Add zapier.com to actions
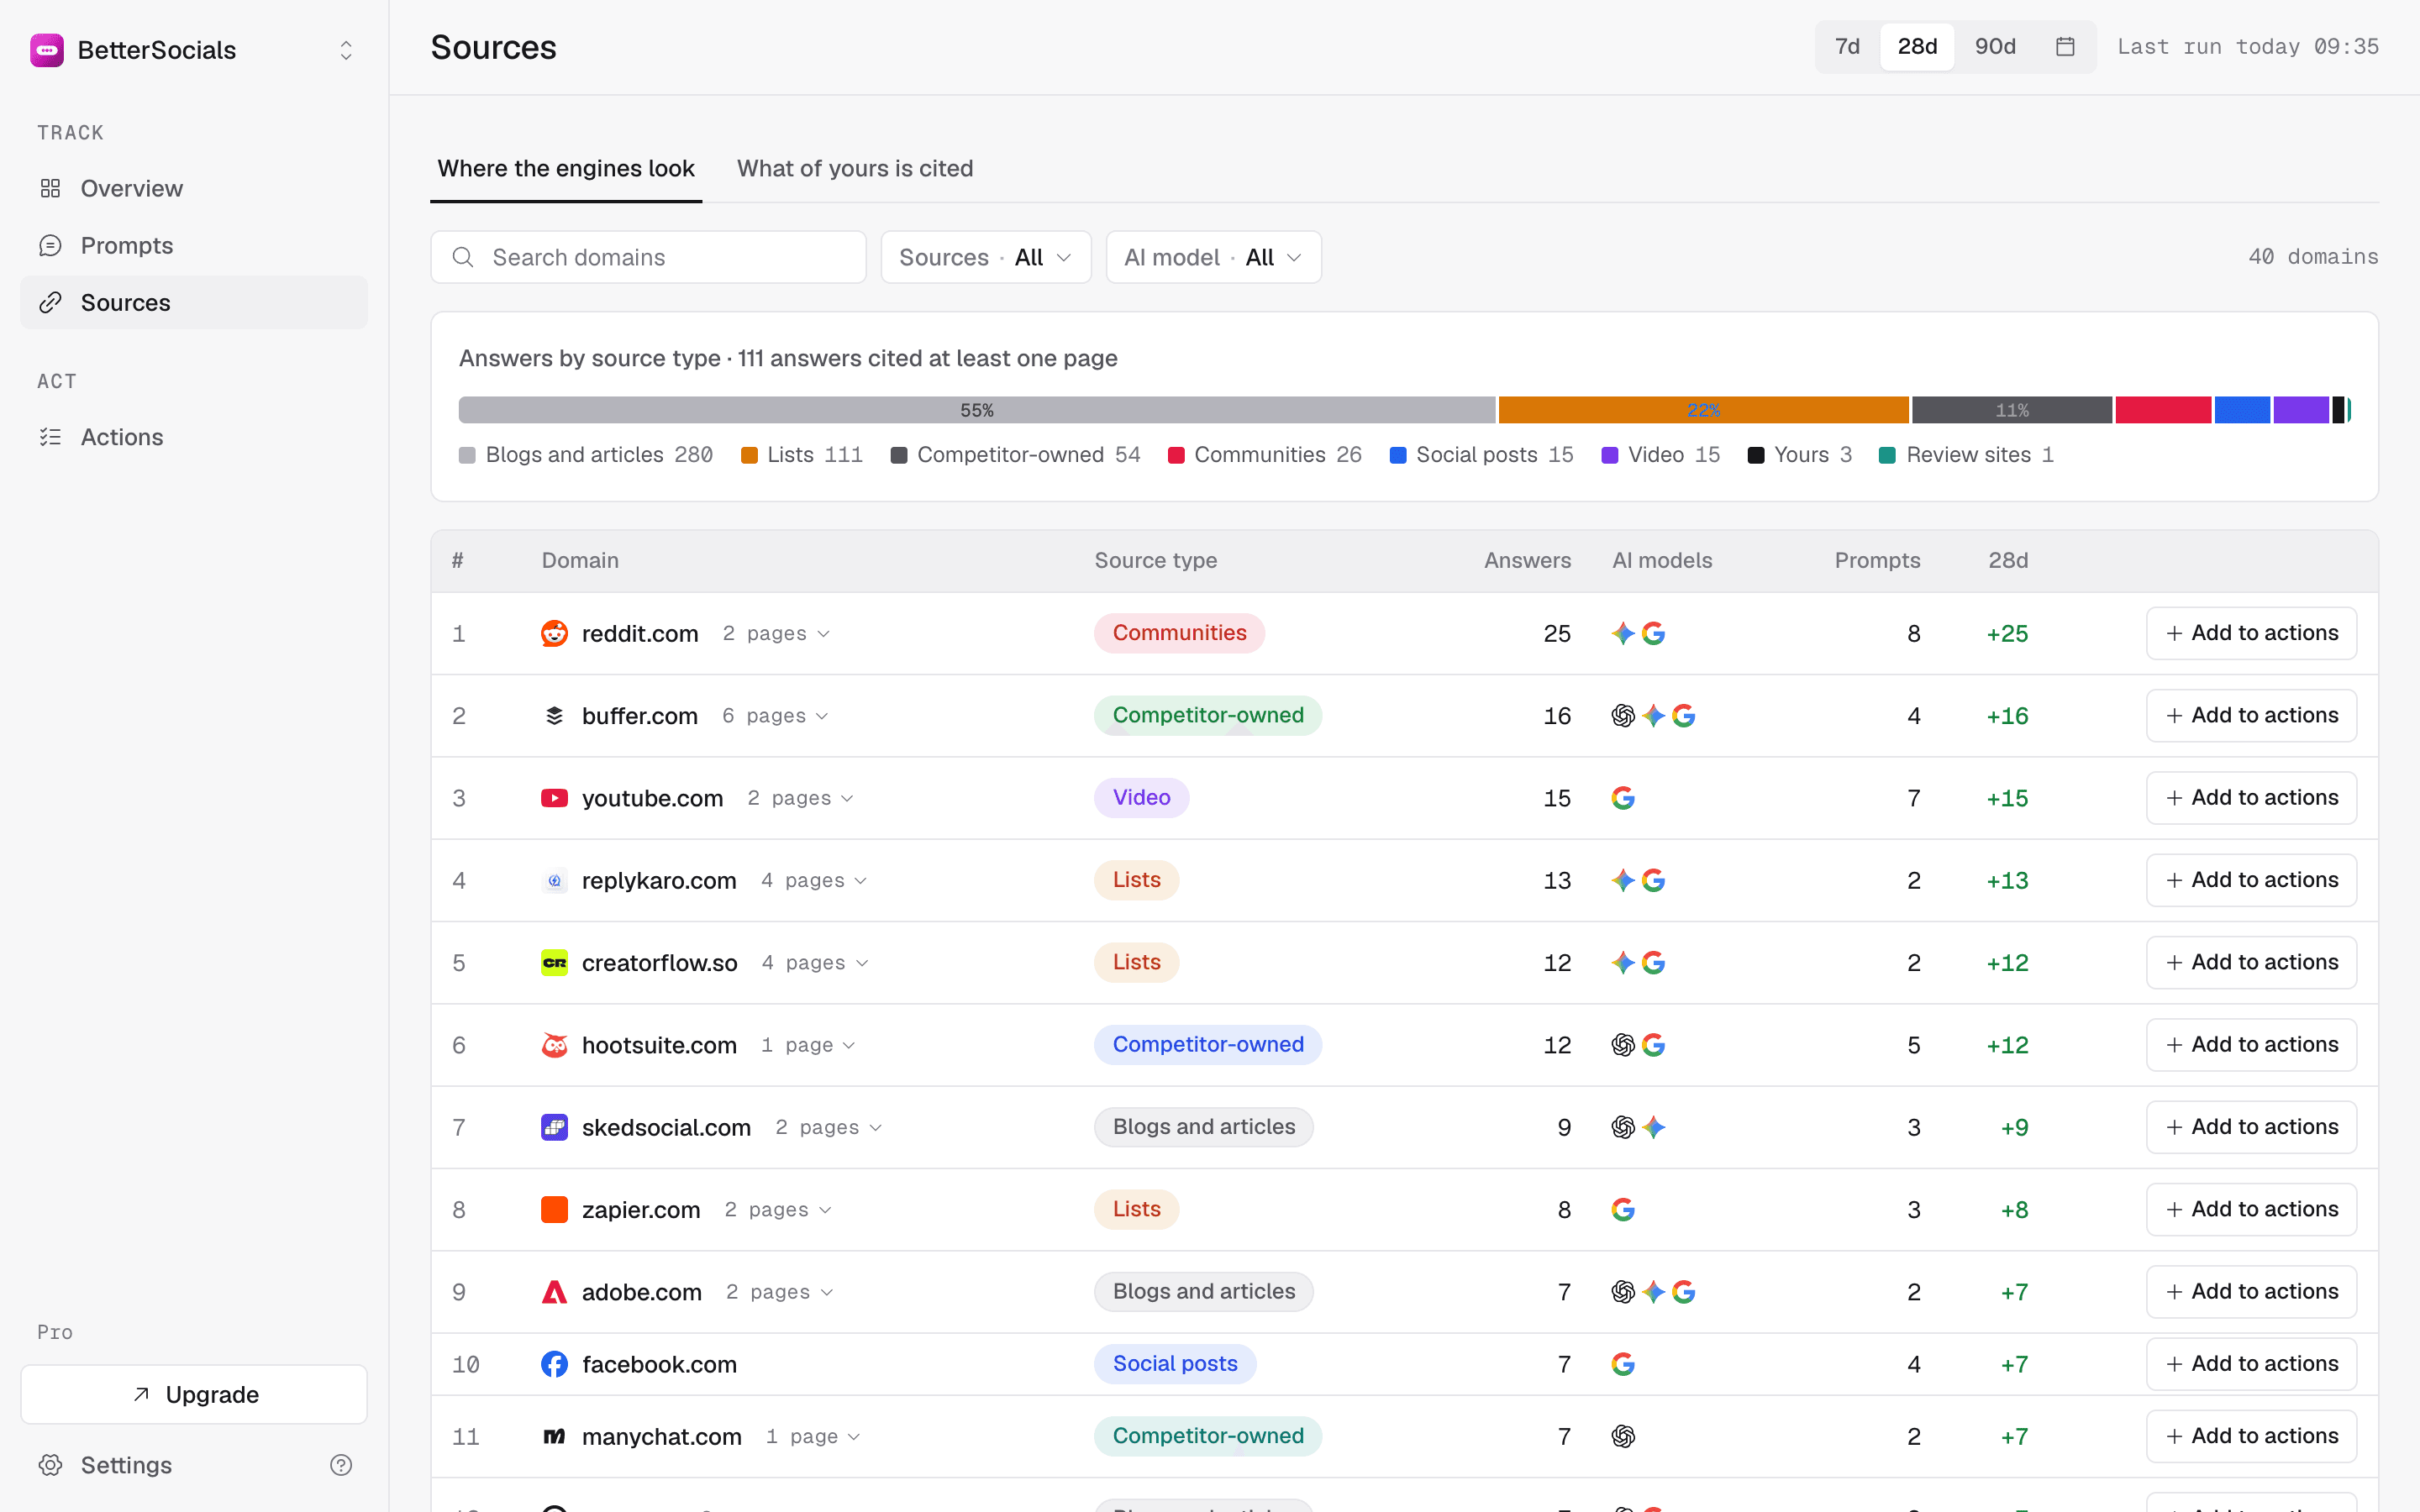 coord(2251,1209)
